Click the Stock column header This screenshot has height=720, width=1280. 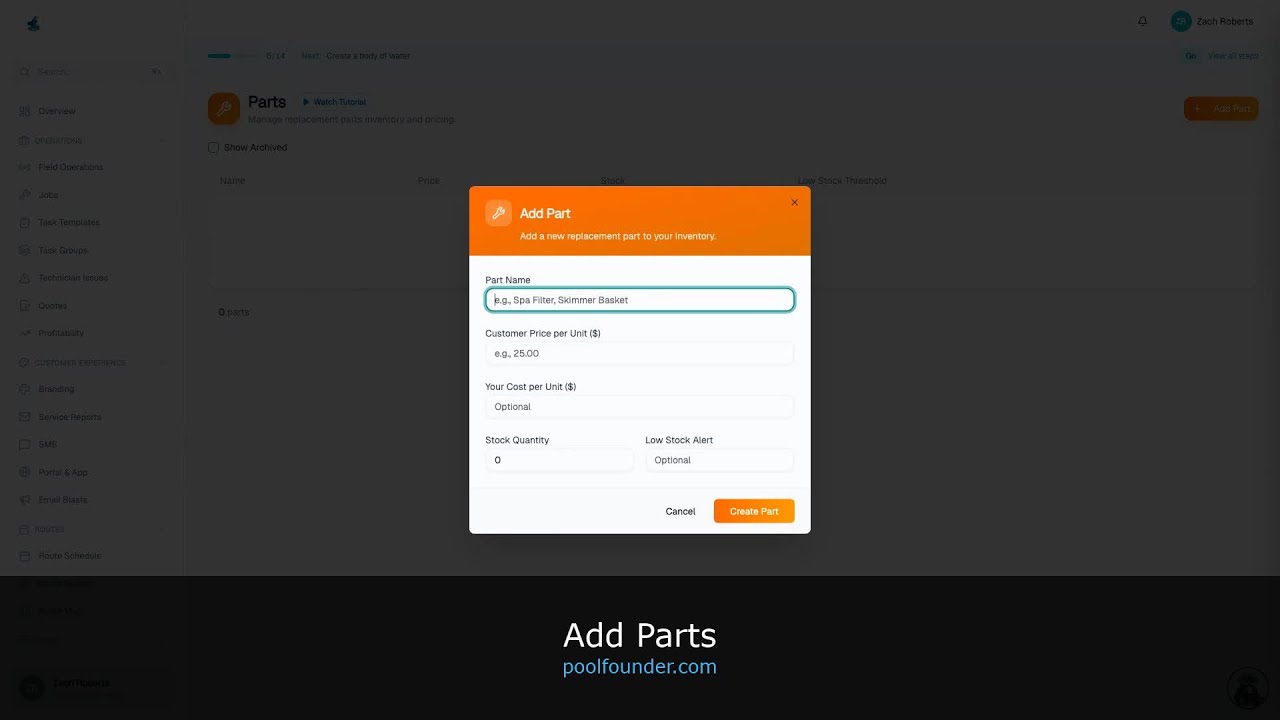tap(613, 181)
